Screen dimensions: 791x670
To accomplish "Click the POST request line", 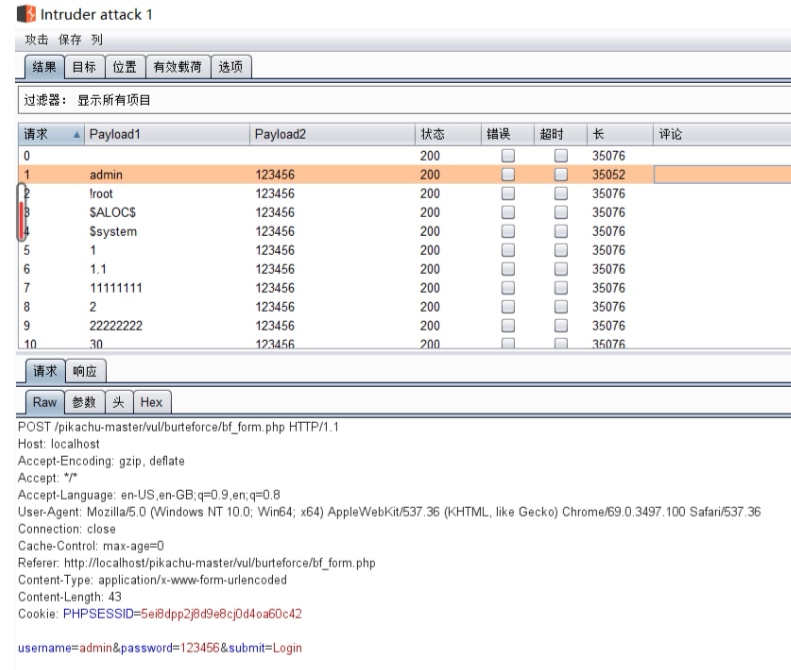I will coord(178,427).
